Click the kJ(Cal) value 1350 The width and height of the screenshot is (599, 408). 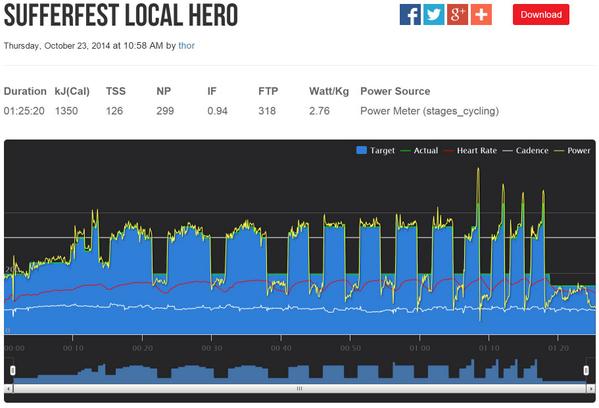tap(66, 111)
